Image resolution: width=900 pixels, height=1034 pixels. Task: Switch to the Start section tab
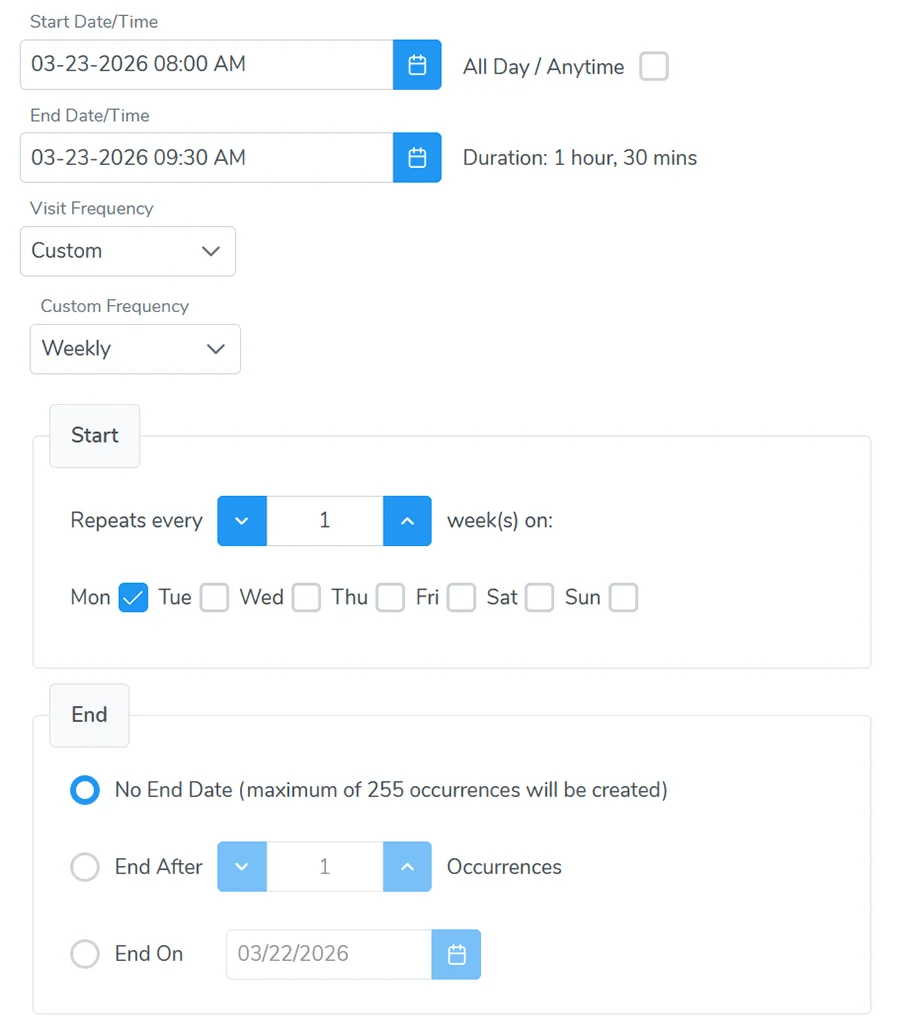[x=94, y=436]
